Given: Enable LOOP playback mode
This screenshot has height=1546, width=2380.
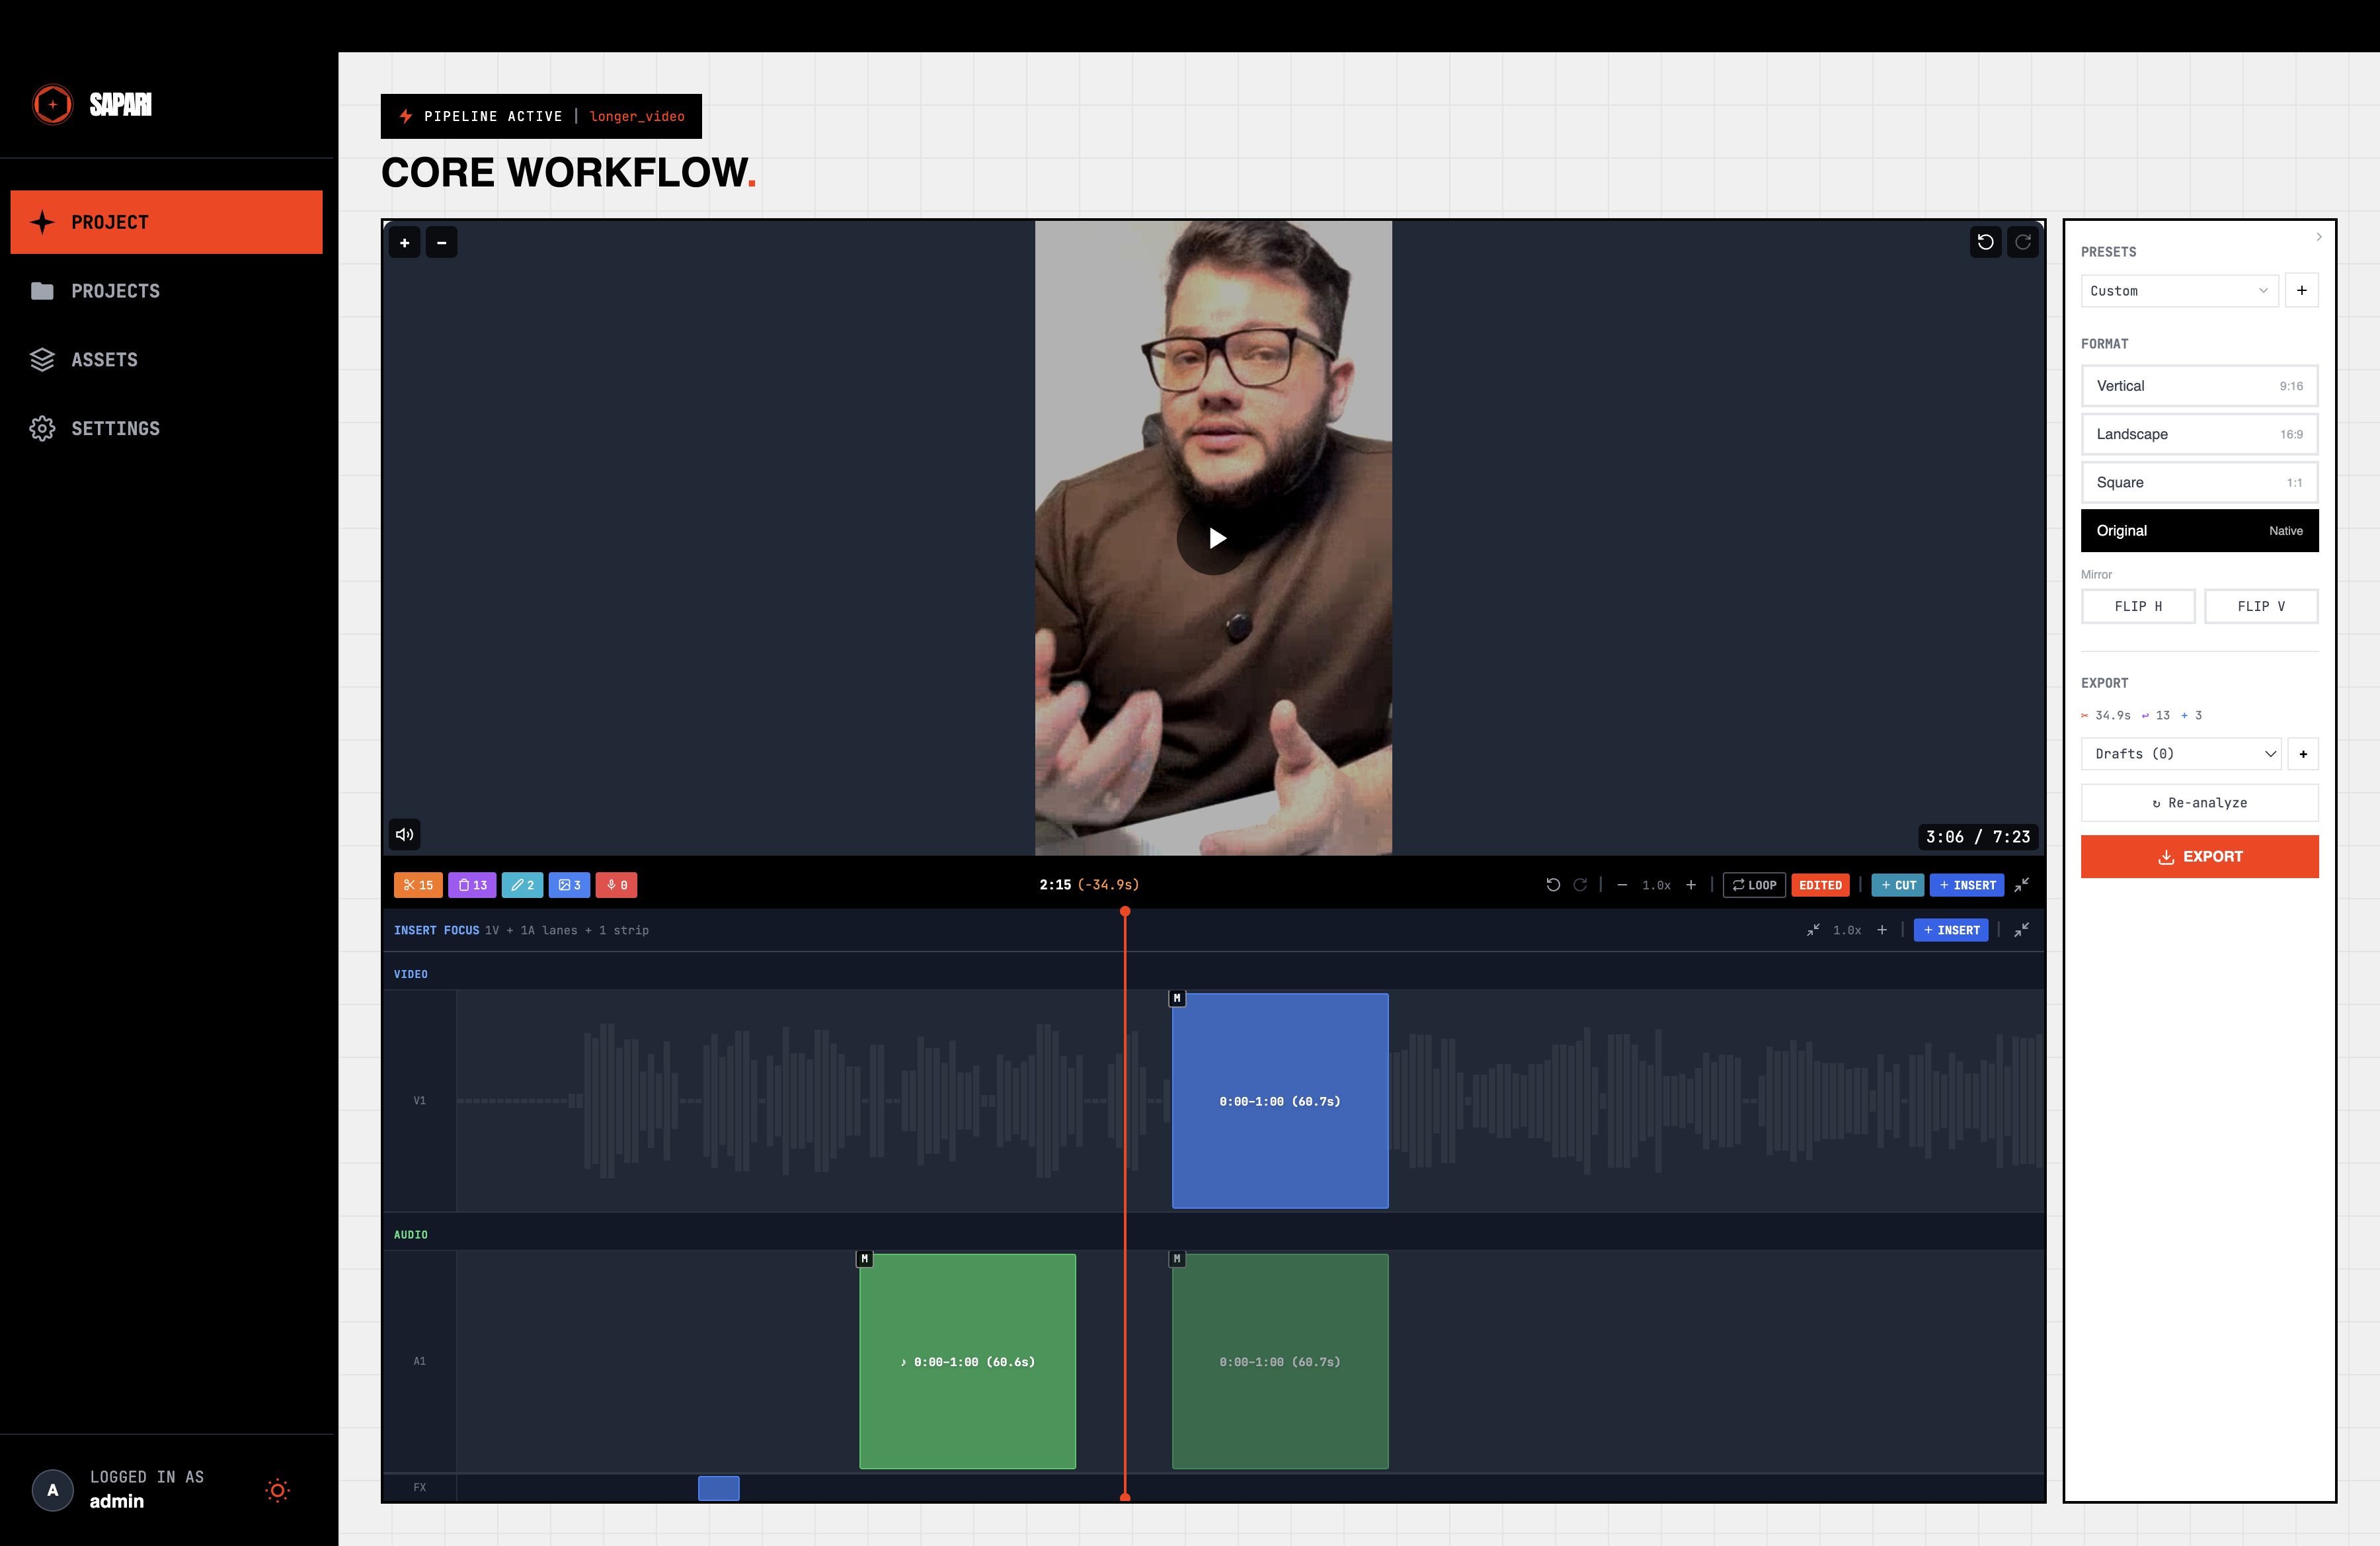Looking at the screenshot, I should point(1753,884).
